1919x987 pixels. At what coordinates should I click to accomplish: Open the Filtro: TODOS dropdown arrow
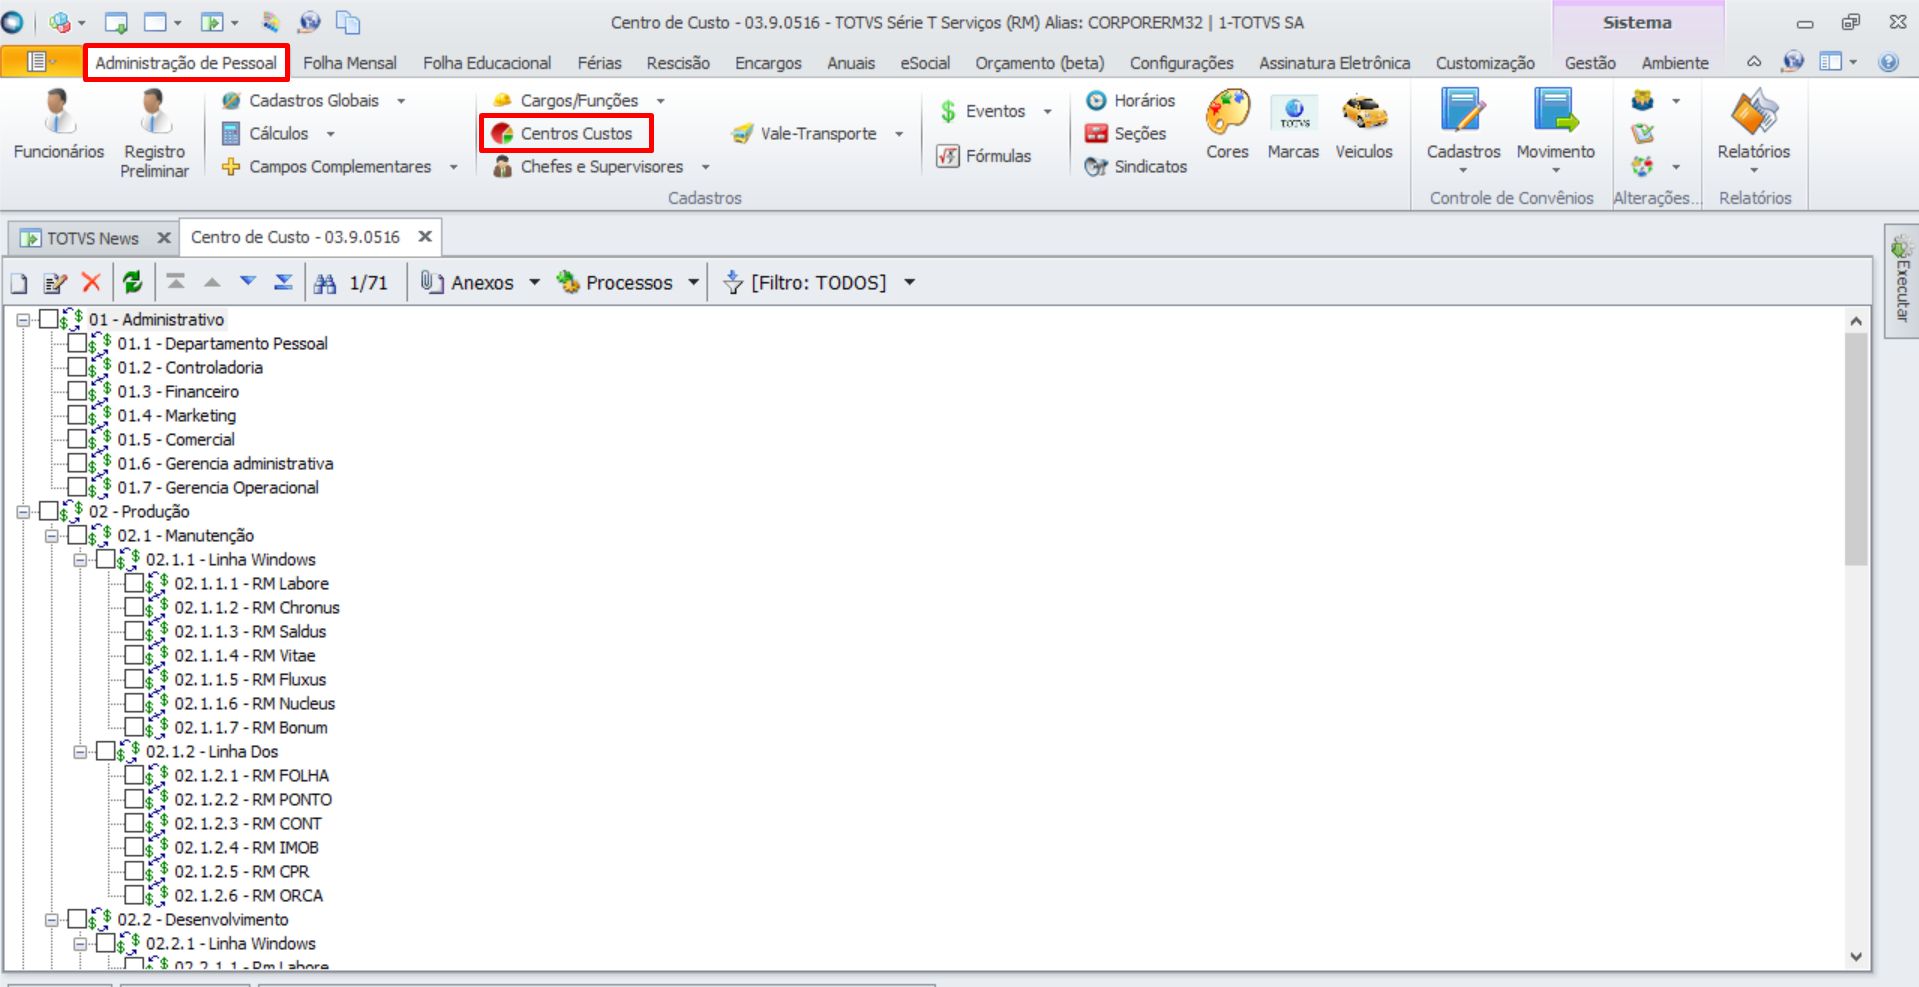[x=909, y=282]
